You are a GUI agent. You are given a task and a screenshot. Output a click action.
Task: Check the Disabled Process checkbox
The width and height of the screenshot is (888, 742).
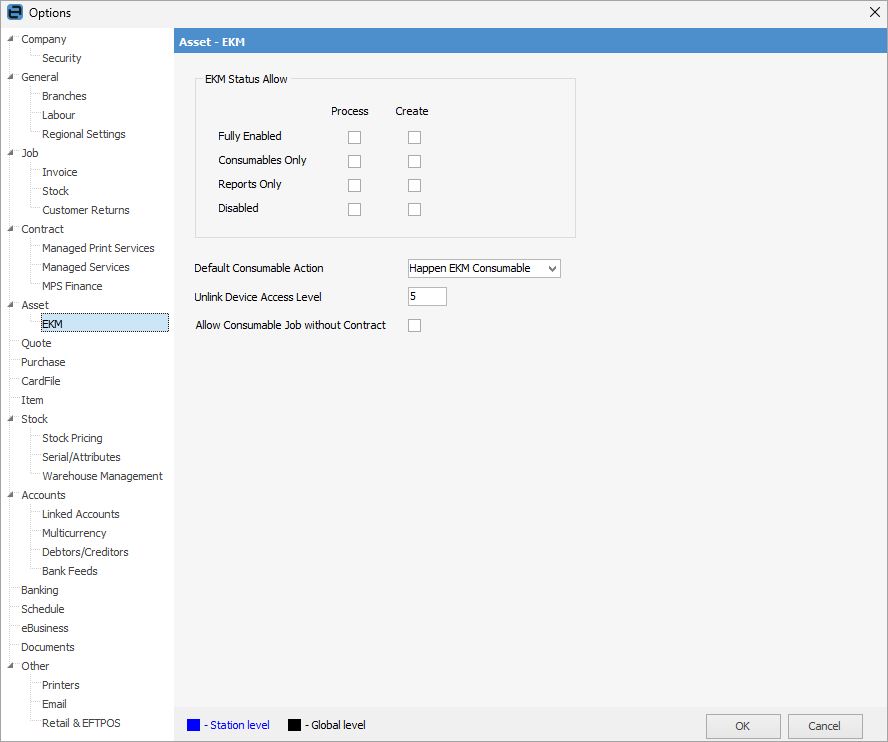click(x=354, y=210)
